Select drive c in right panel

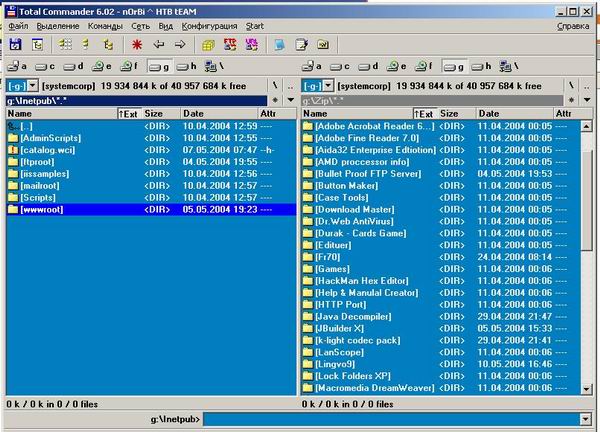pos(340,67)
